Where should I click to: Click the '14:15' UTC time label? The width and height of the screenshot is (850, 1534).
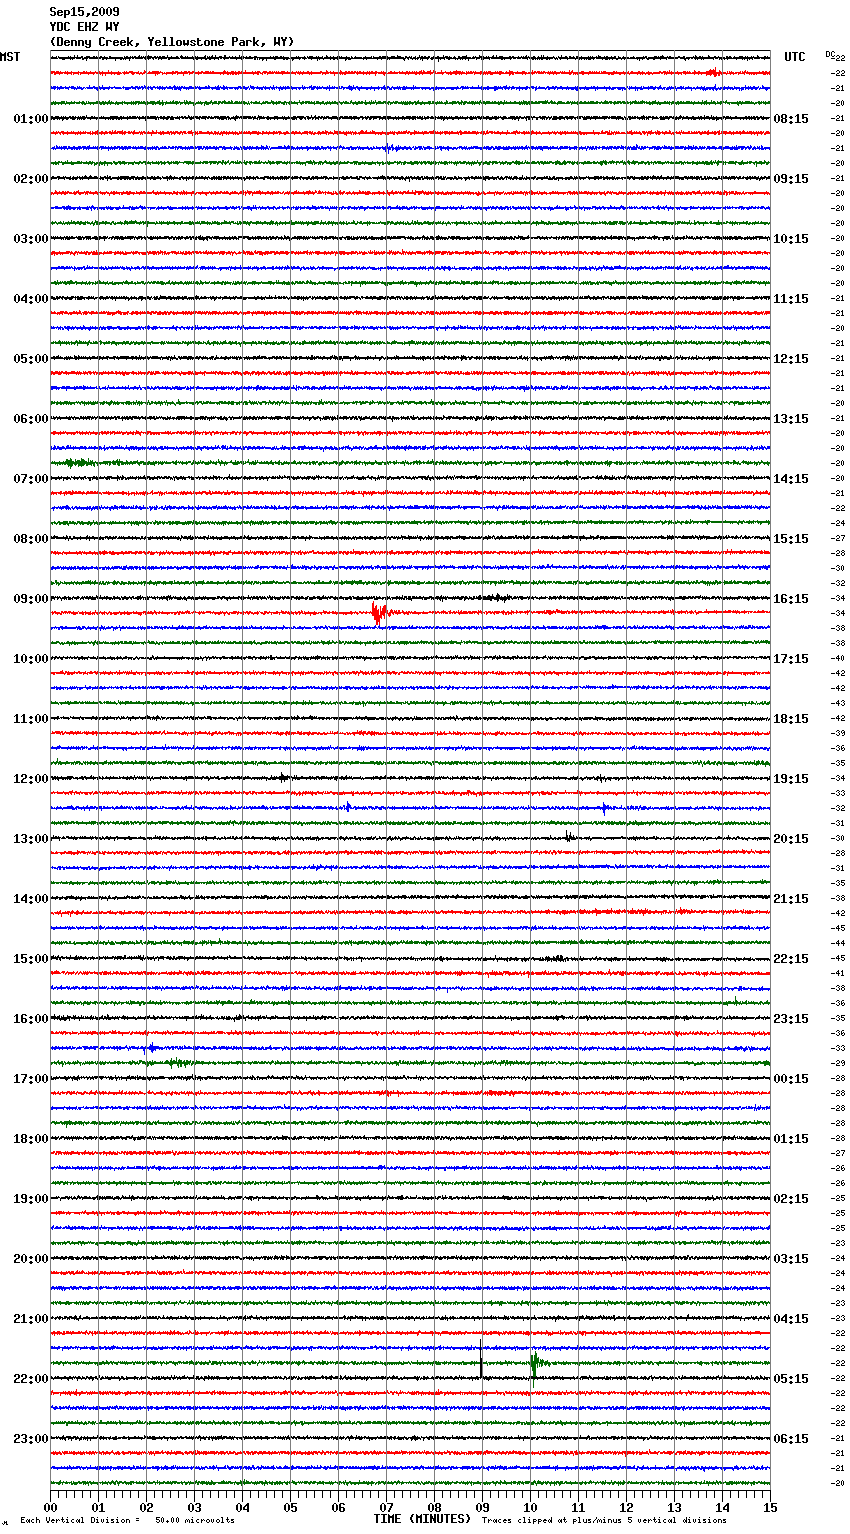[791, 479]
